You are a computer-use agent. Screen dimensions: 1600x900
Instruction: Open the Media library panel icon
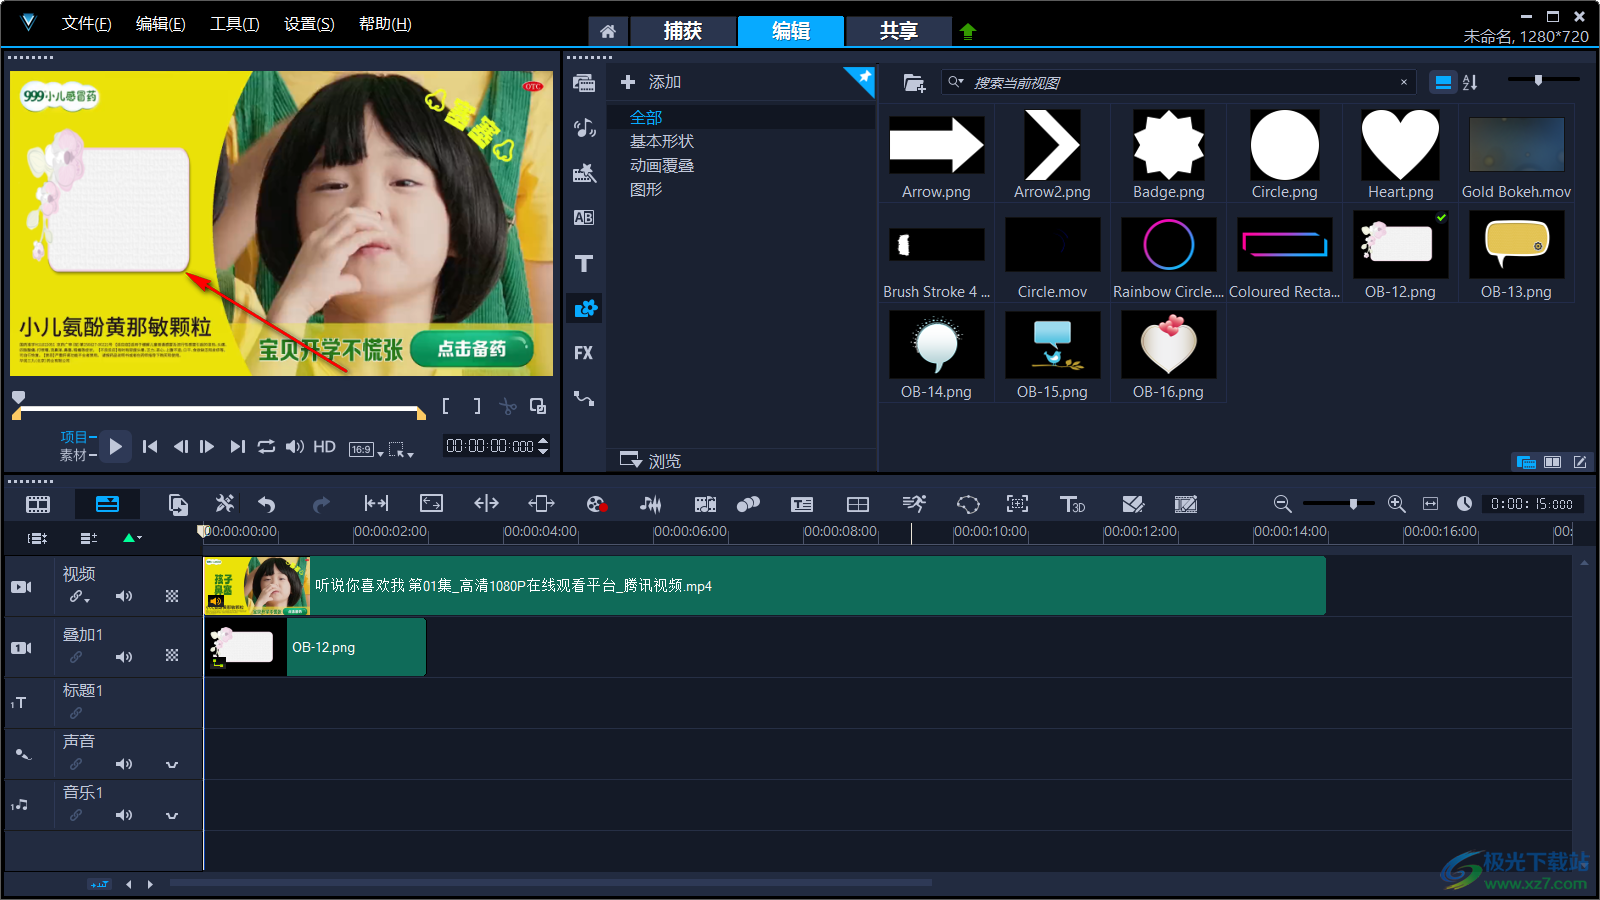584,83
